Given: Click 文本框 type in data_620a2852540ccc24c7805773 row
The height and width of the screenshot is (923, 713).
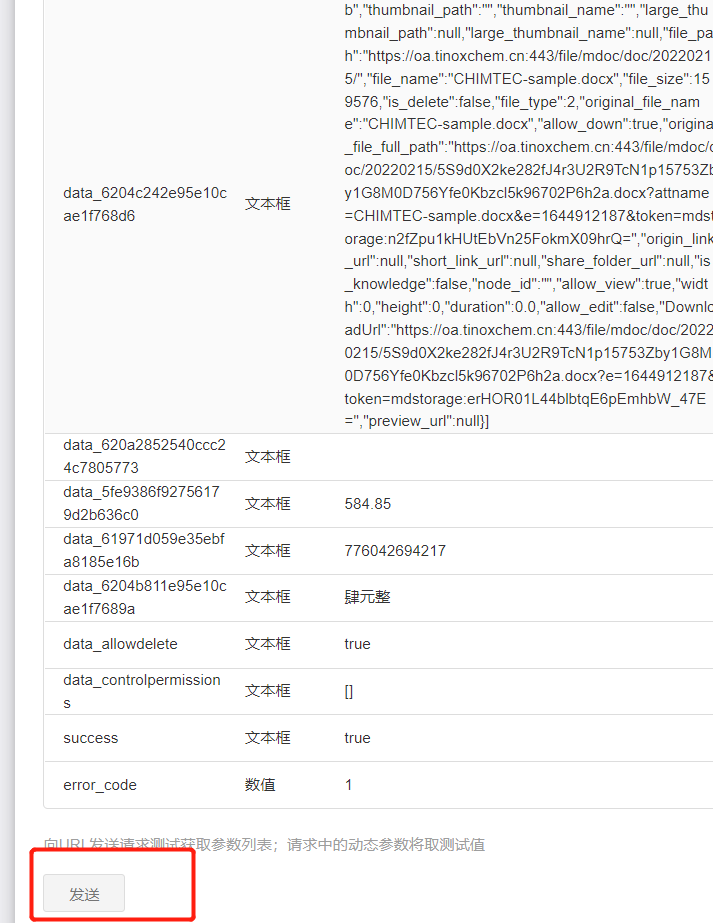Looking at the screenshot, I should (268, 457).
